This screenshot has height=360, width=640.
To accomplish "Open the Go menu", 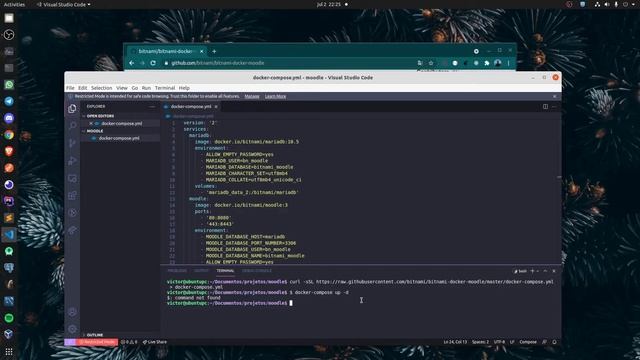I will pos(135,88).
